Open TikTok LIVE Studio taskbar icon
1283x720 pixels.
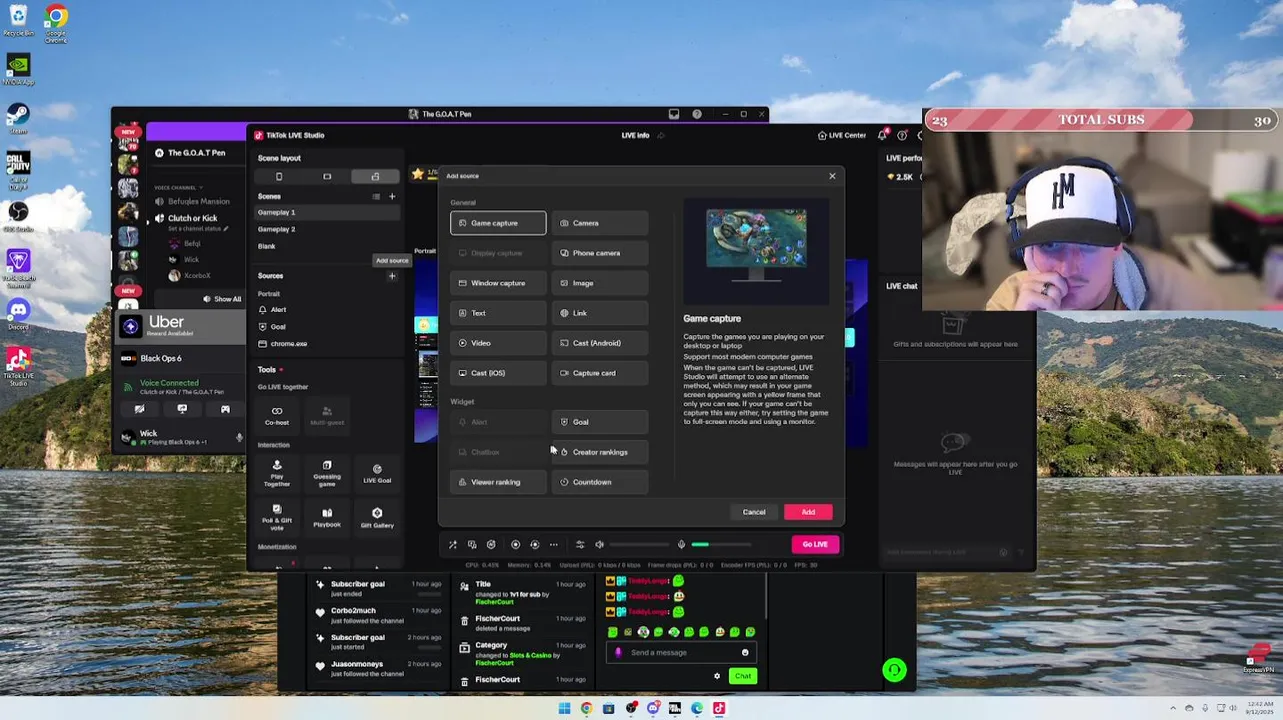pos(719,708)
